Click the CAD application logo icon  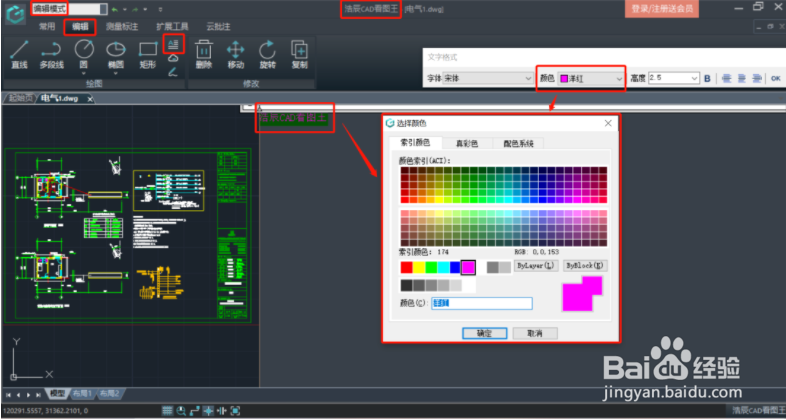[16, 14]
